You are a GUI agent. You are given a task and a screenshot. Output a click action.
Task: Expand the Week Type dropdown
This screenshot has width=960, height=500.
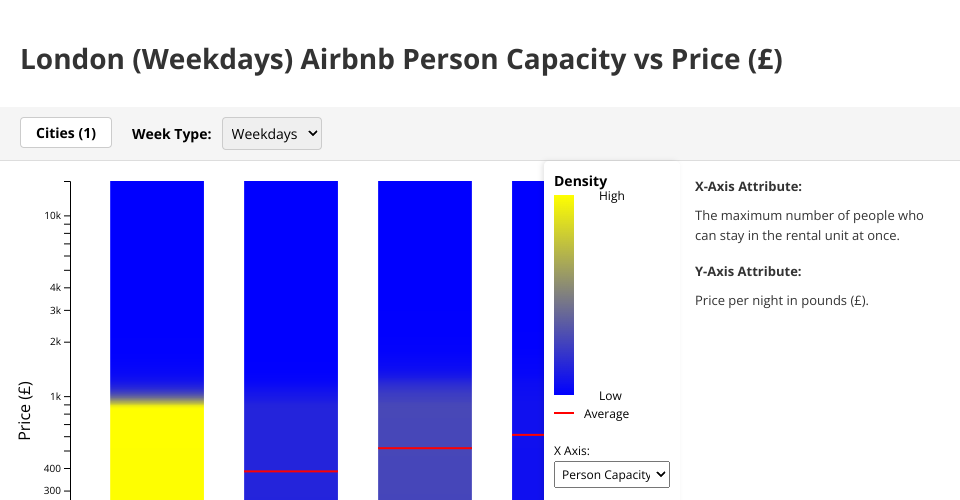pyautogui.click(x=272, y=133)
